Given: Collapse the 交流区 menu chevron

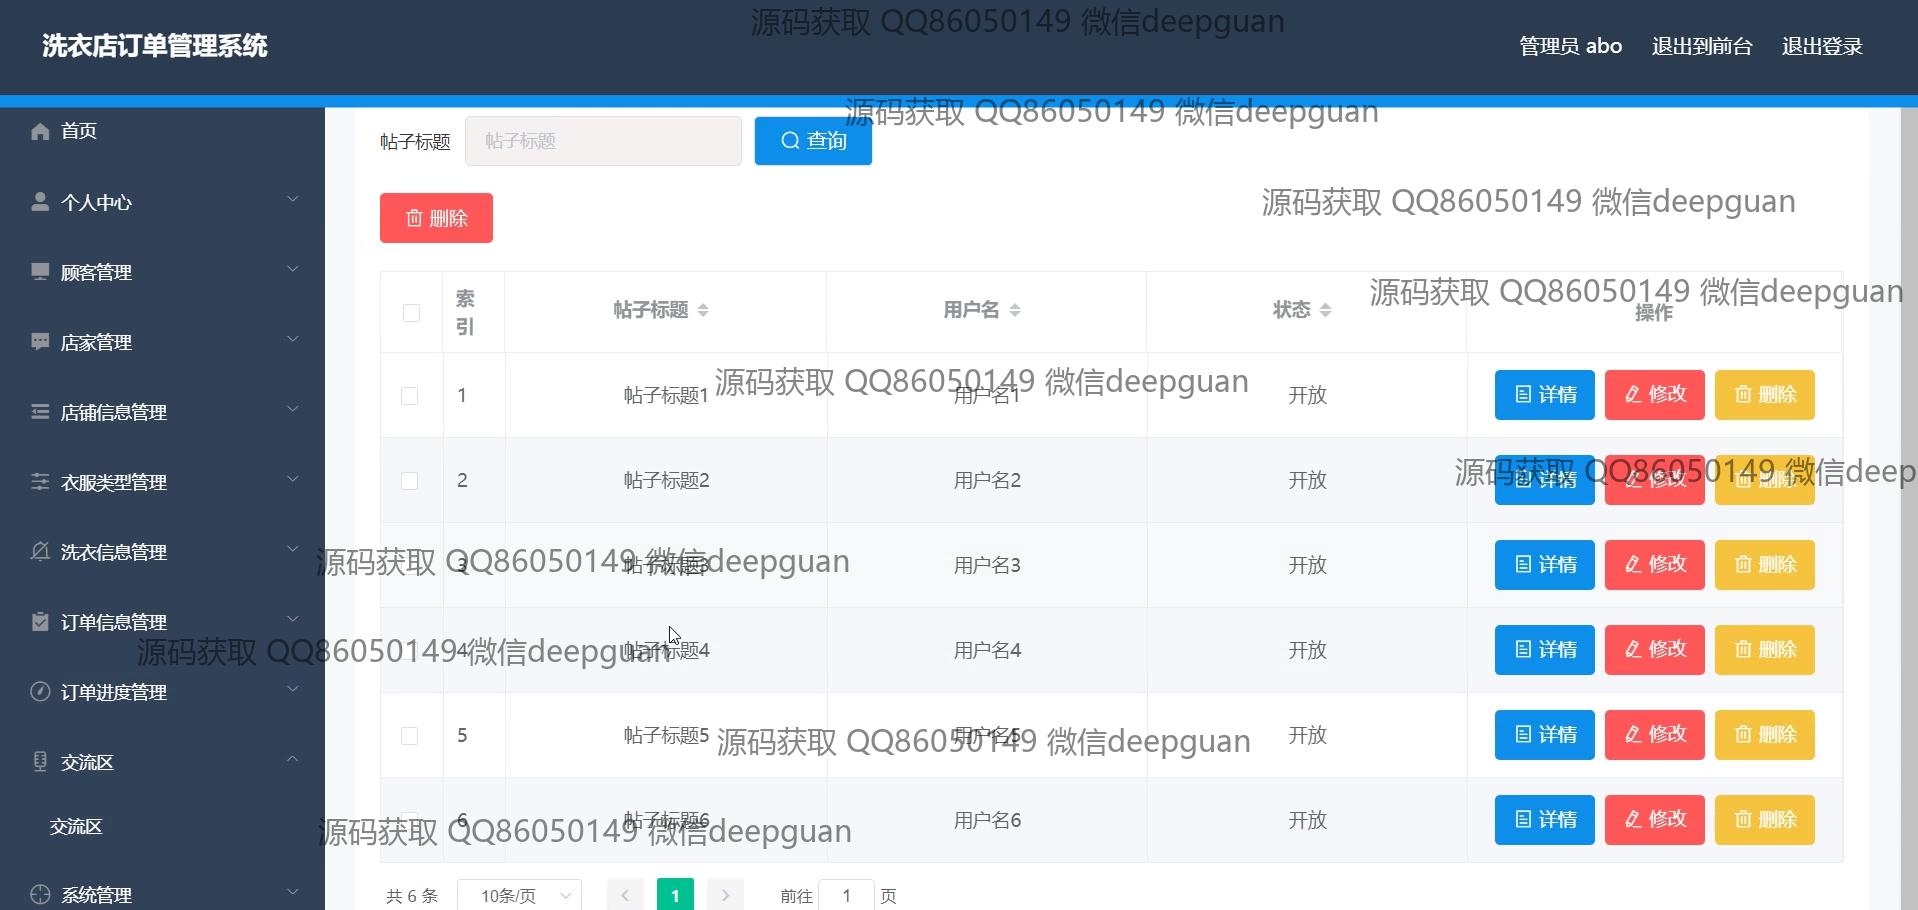Looking at the screenshot, I should point(293,759).
